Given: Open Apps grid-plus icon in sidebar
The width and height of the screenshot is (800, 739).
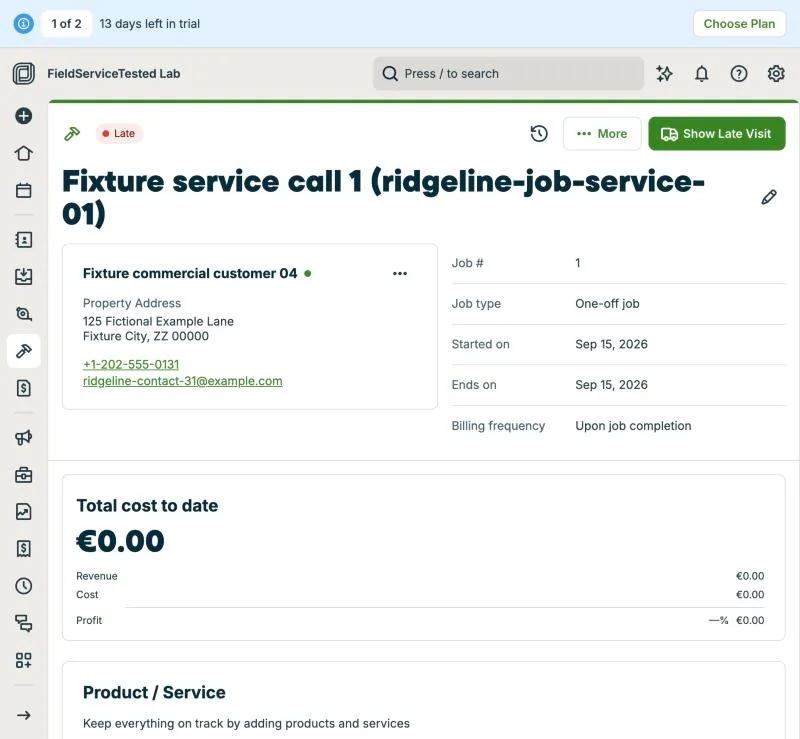Looking at the screenshot, I should point(23,660).
